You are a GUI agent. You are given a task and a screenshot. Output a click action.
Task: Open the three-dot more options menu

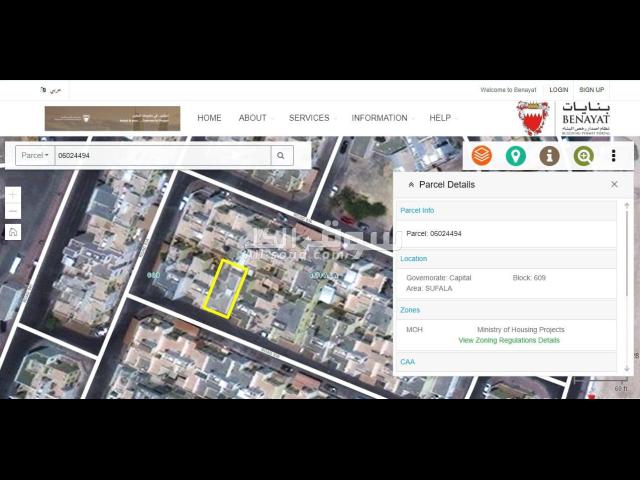pos(613,156)
